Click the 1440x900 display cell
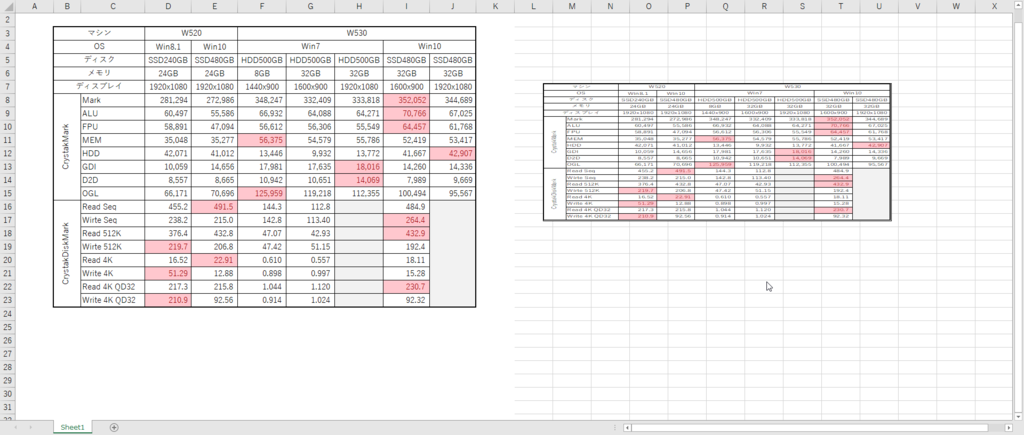The image size is (1024, 435). click(x=262, y=87)
